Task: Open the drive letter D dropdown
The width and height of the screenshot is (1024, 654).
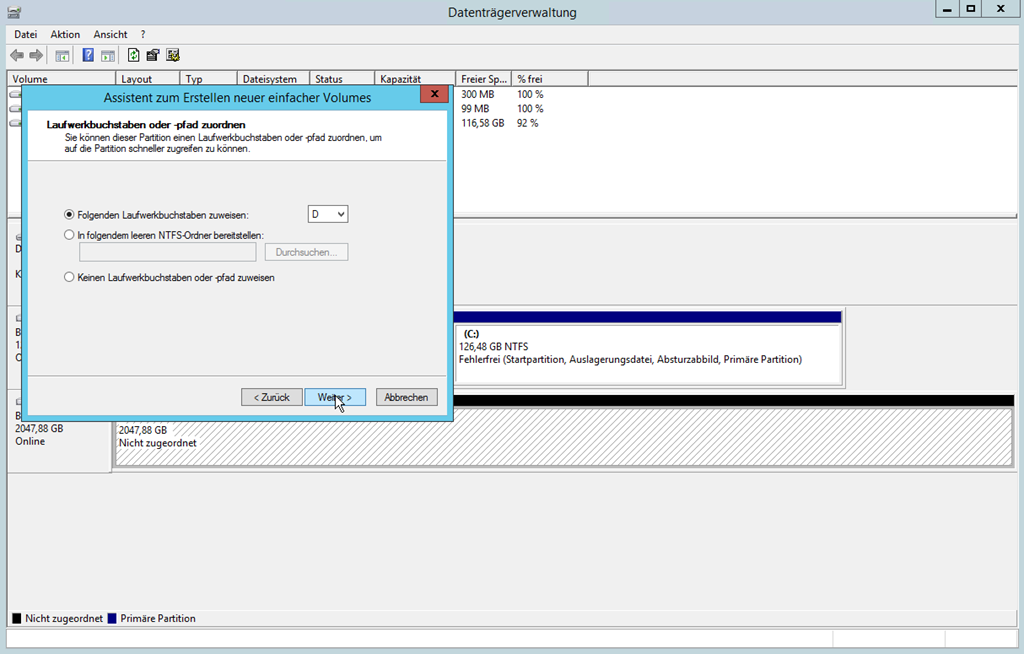Action: tap(328, 214)
